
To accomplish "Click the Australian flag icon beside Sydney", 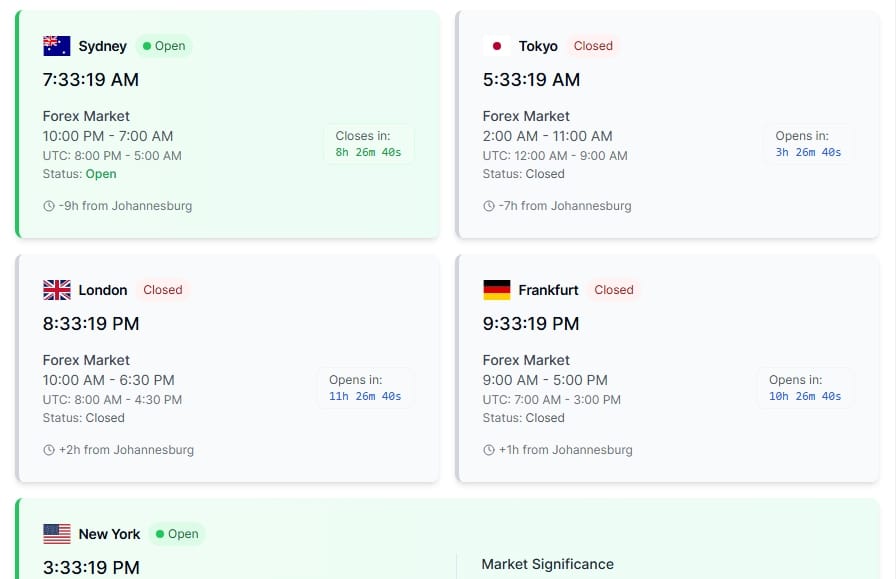I will (x=56, y=46).
